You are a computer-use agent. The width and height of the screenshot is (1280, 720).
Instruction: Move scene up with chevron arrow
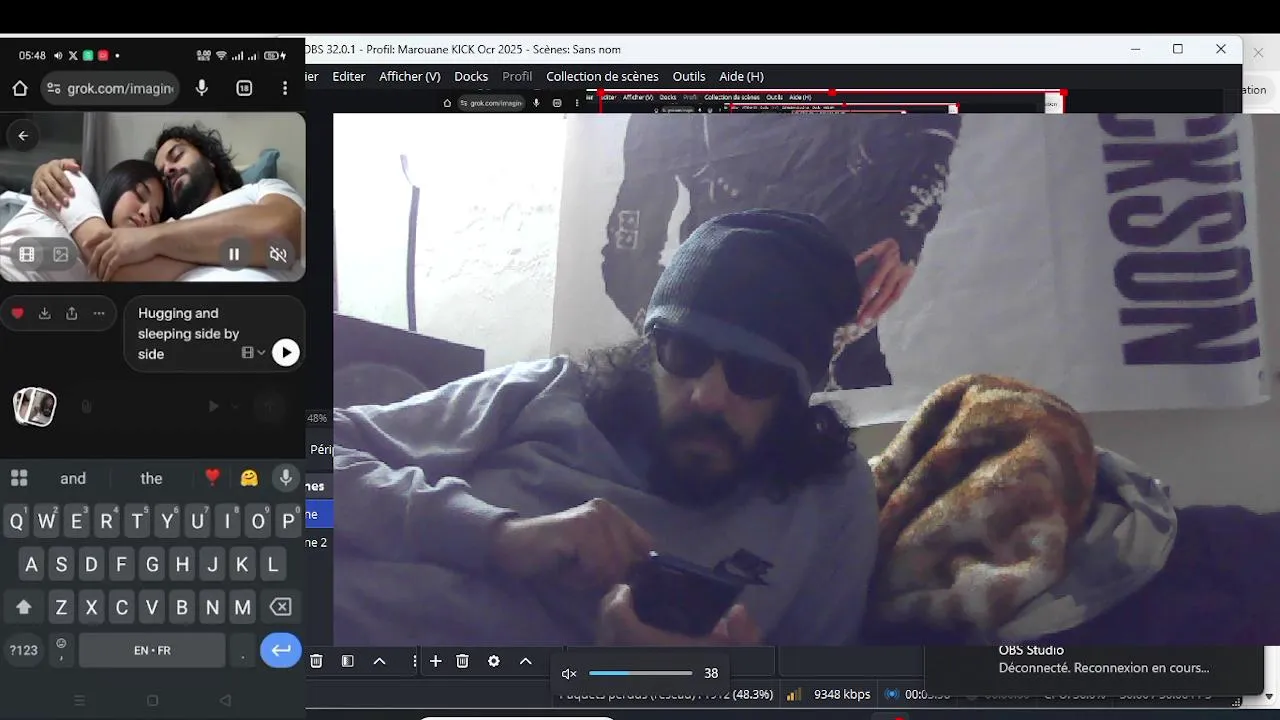pyautogui.click(x=379, y=661)
